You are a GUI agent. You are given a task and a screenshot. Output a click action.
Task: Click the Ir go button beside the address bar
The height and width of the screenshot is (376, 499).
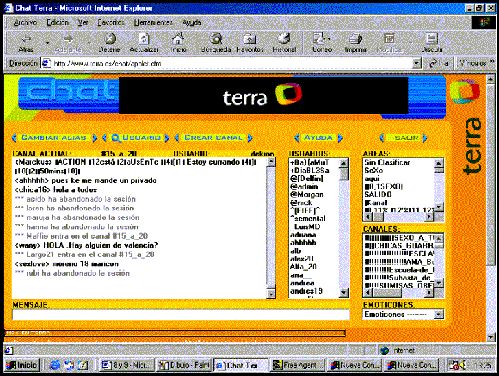coord(439,63)
